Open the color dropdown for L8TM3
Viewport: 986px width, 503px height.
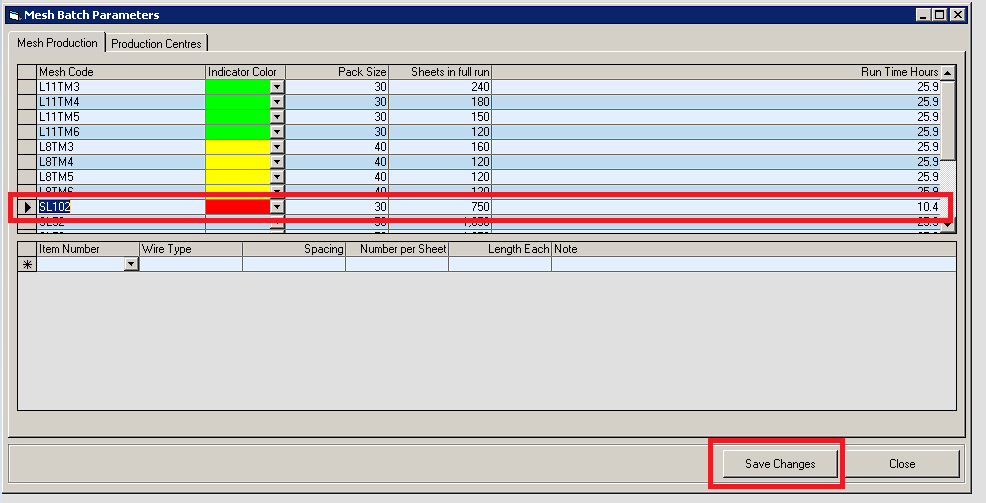(277, 147)
